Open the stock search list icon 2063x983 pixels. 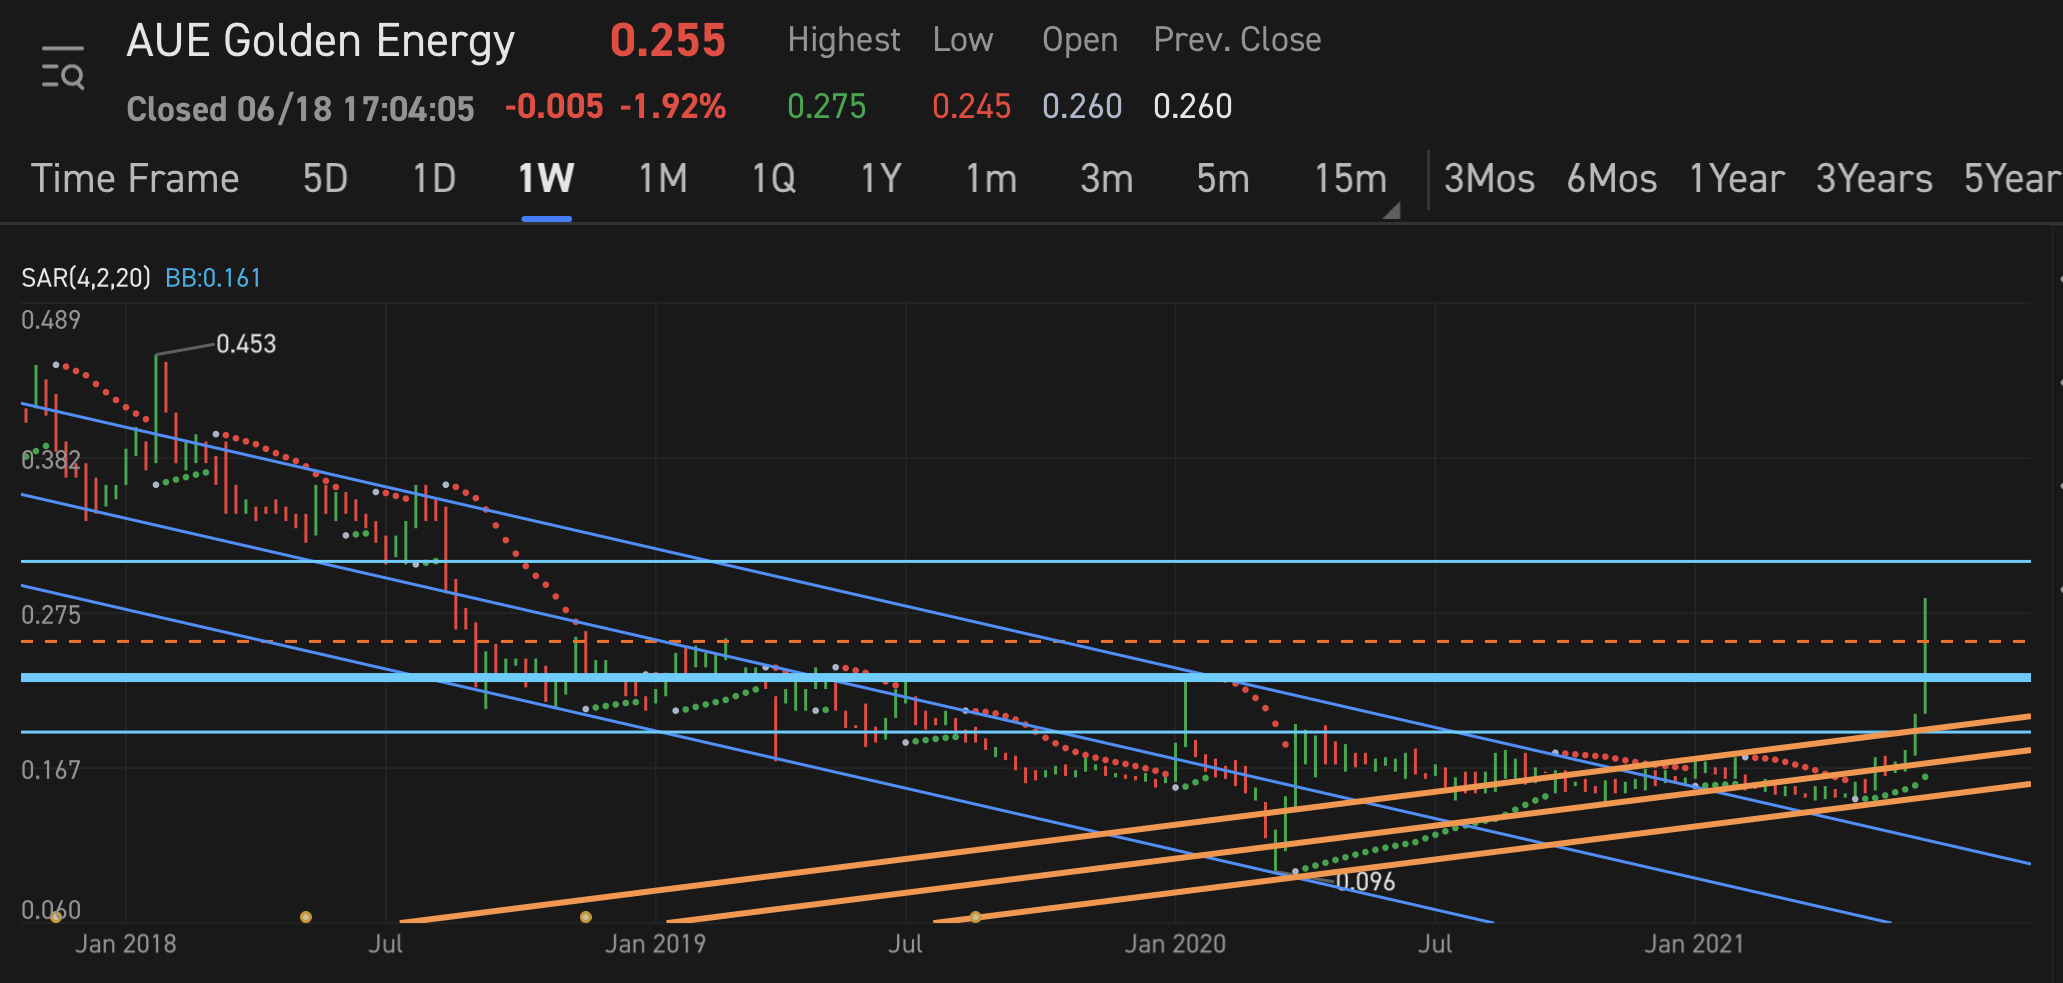(63, 67)
